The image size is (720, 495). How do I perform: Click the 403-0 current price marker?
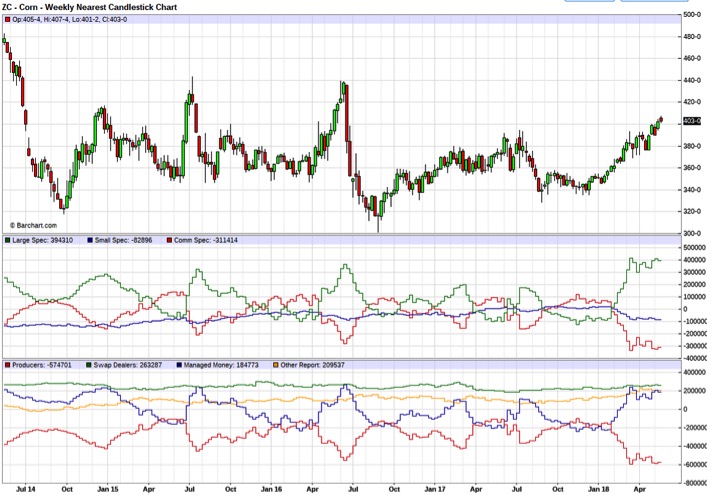690,121
